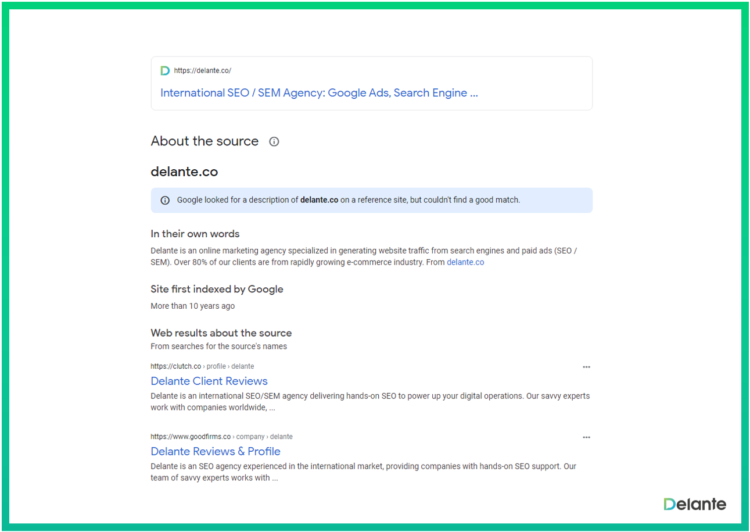Viewport: 750px width, 532px height.
Task: Click the Site first indexed by Google heading
Action: [217, 289]
